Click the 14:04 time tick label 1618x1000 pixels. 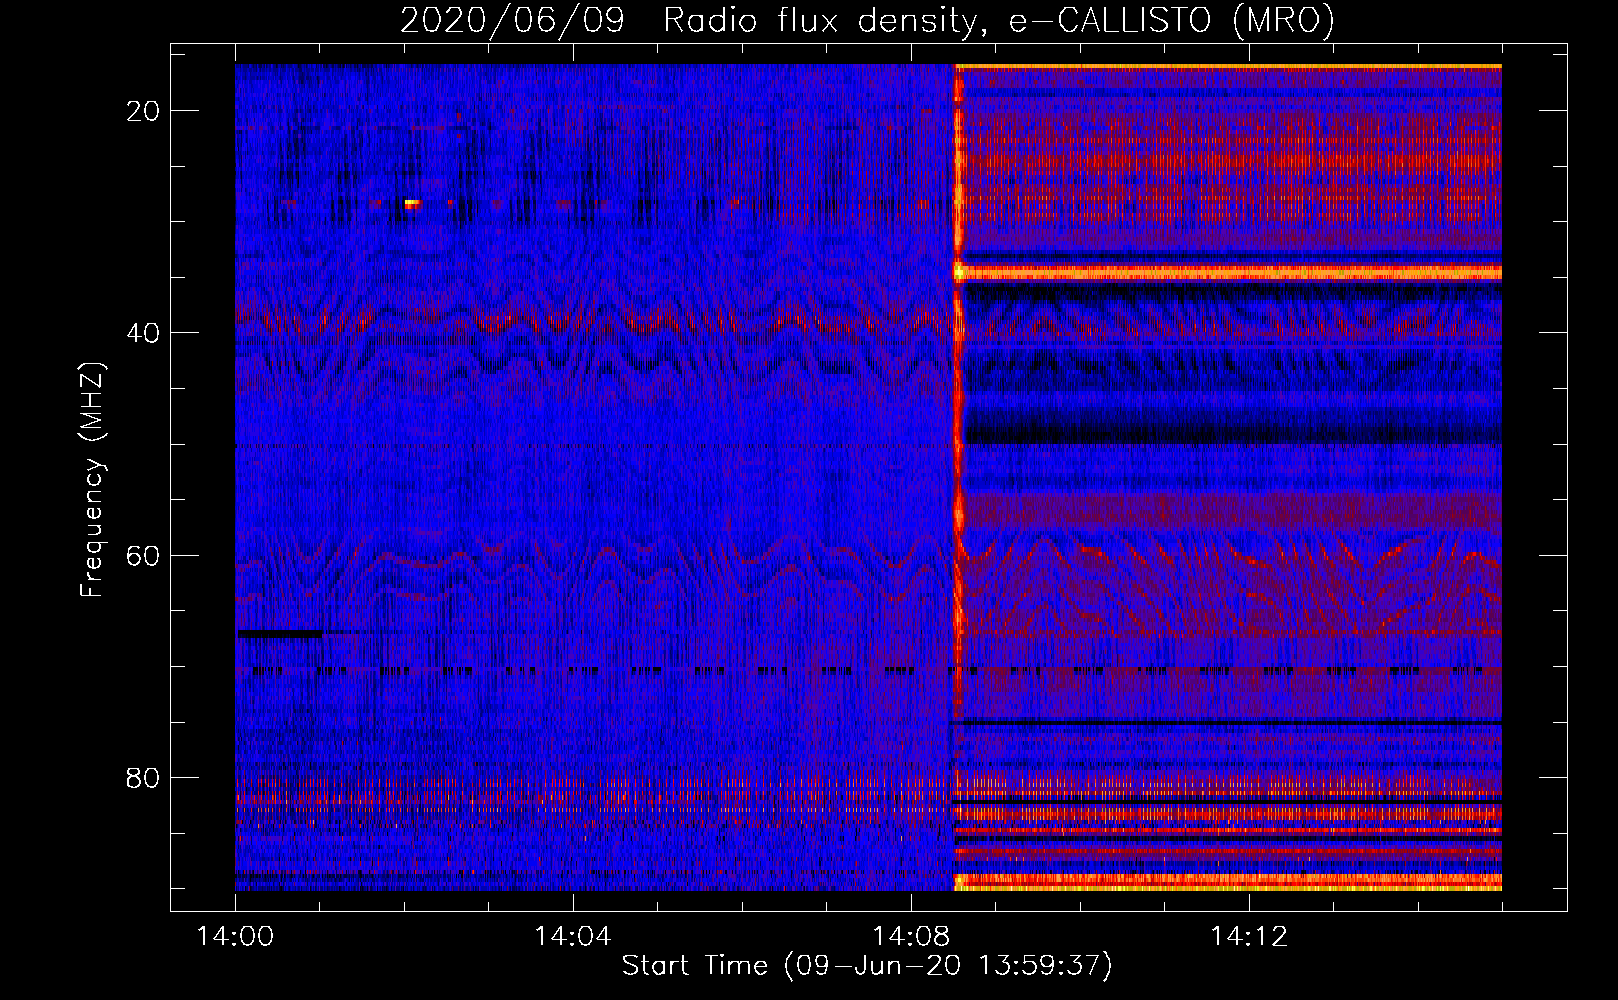(573, 937)
